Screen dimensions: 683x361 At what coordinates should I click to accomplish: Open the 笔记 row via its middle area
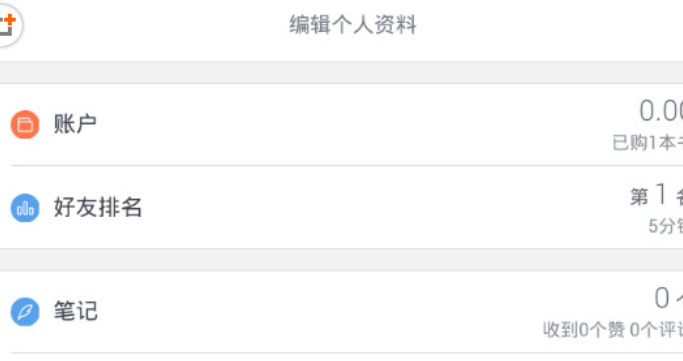342,312
